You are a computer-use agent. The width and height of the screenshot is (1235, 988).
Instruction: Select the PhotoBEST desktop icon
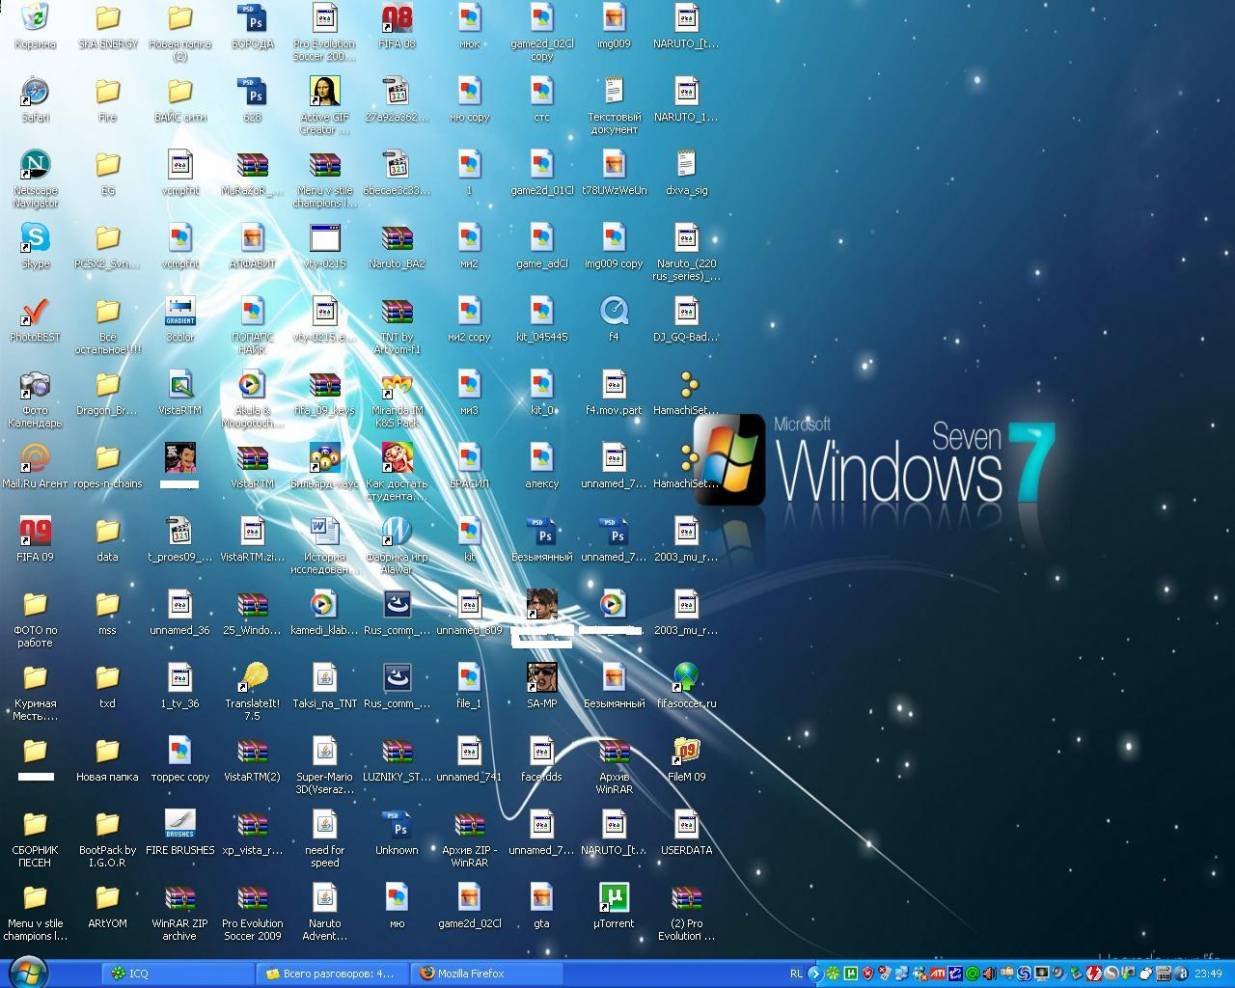pyautogui.click(x=35, y=313)
